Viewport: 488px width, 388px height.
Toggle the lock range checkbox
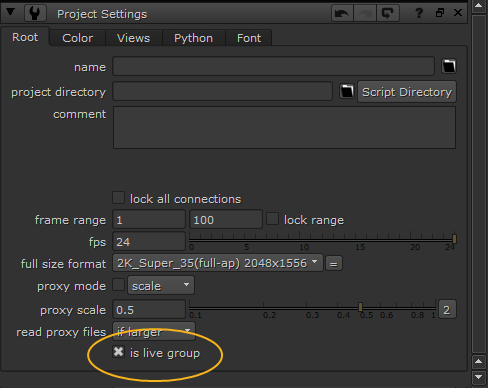pyautogui.click(x=272, y=219)
